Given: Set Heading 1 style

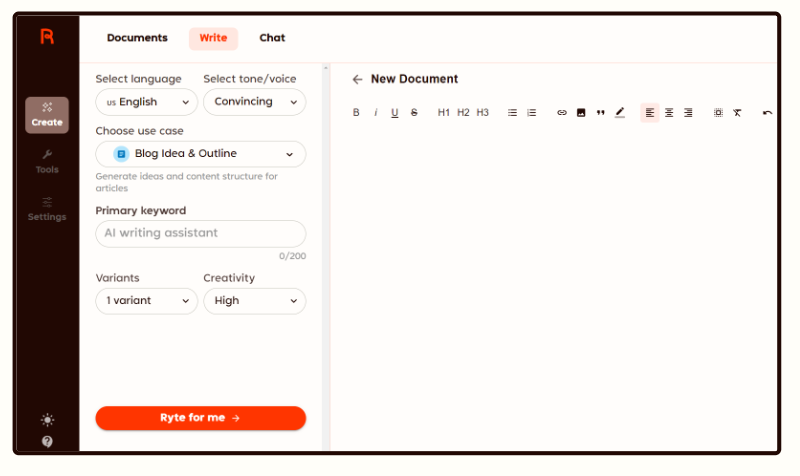Looking at the screenshot, I should pos(443,113).
